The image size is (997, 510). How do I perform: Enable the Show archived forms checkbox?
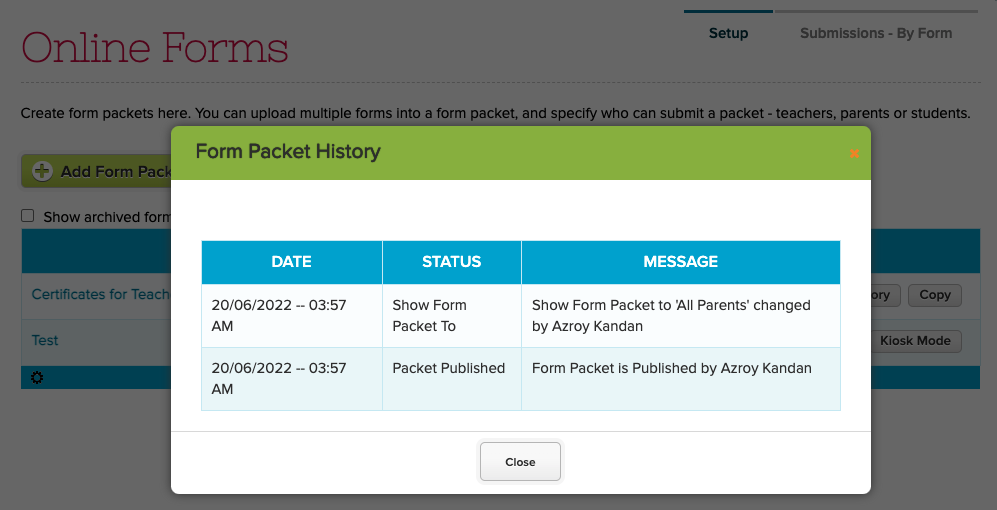point(28,216)
